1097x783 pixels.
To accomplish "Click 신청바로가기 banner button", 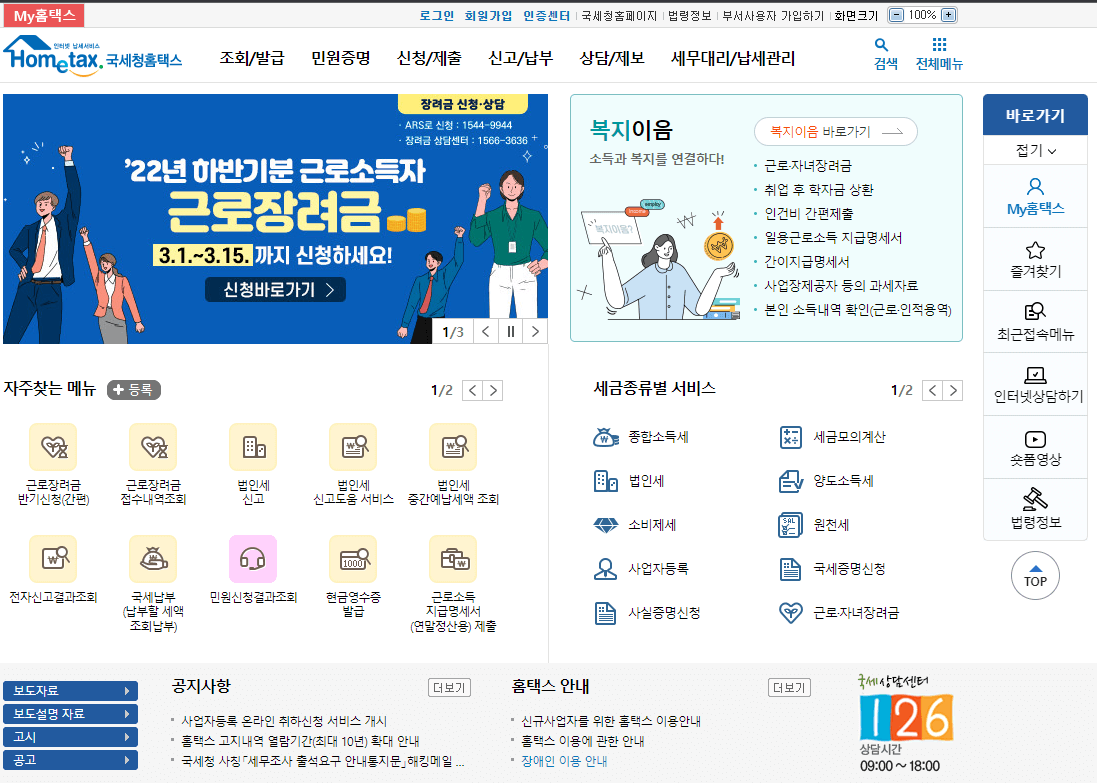I will coord(276,290).
